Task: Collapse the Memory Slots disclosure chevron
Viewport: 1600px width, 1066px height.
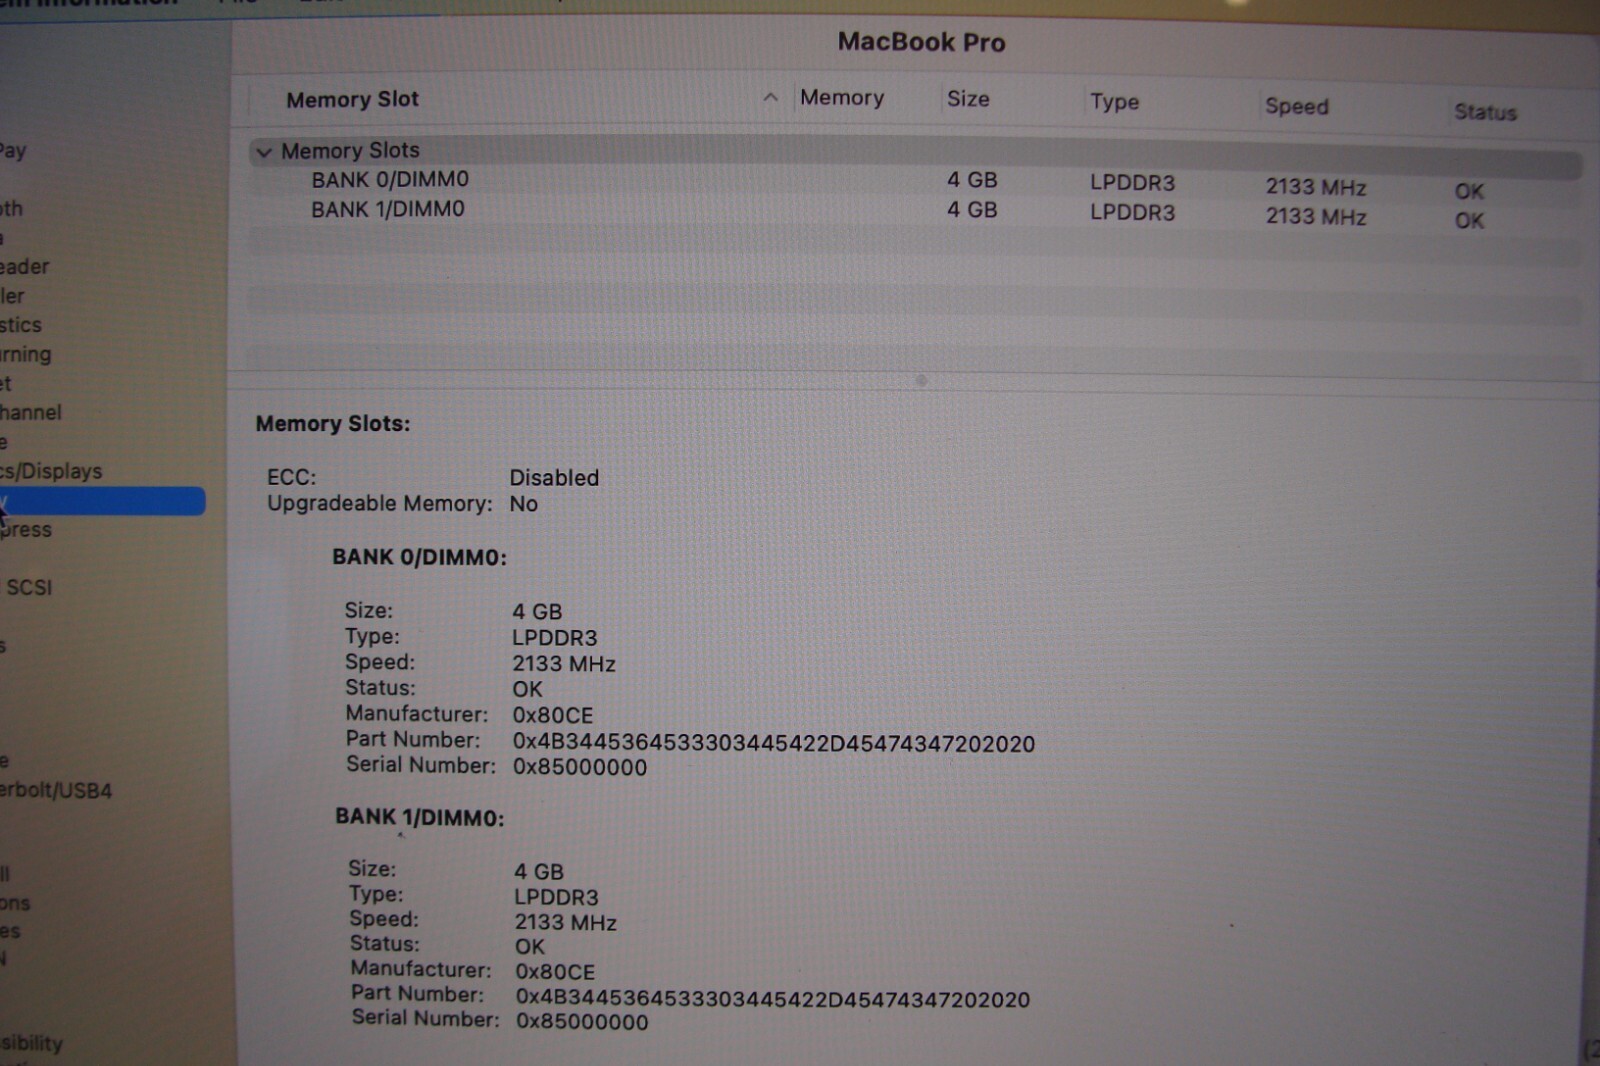Action: point(264,152)
